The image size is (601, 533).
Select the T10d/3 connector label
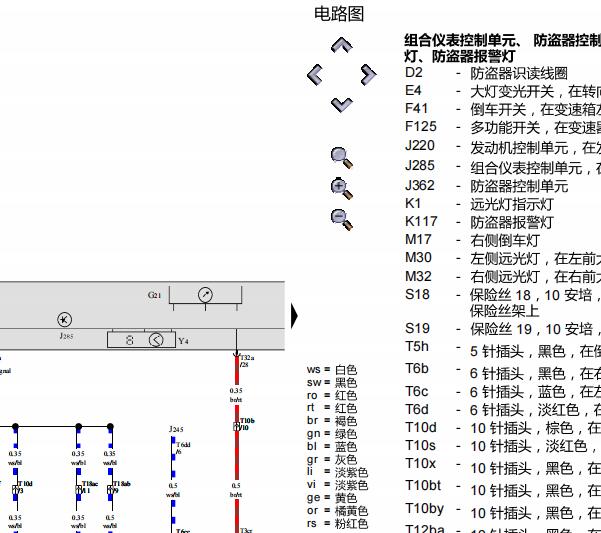pyautogui.click(x=25, y=487)
